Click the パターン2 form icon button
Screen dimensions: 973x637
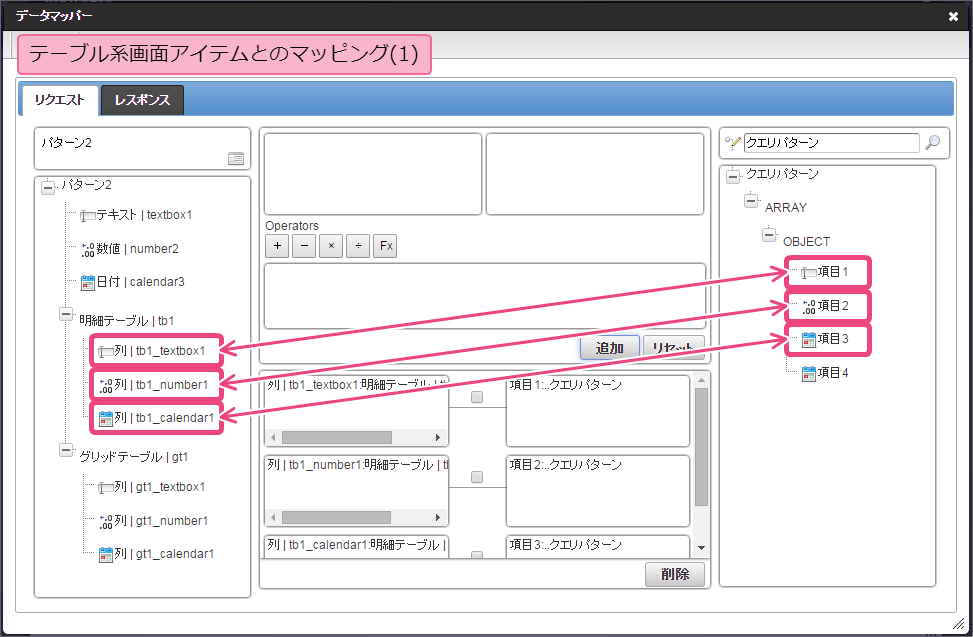236,159
